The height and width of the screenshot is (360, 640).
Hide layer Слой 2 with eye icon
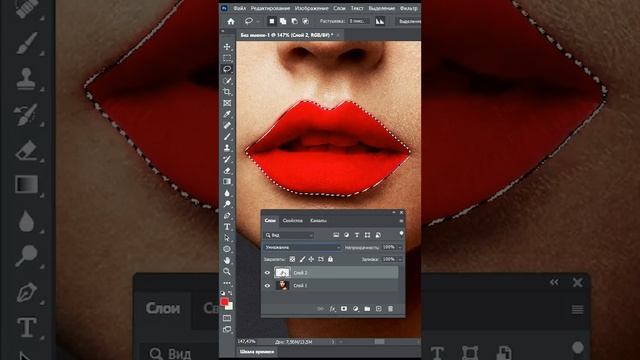tap(267, 273)
